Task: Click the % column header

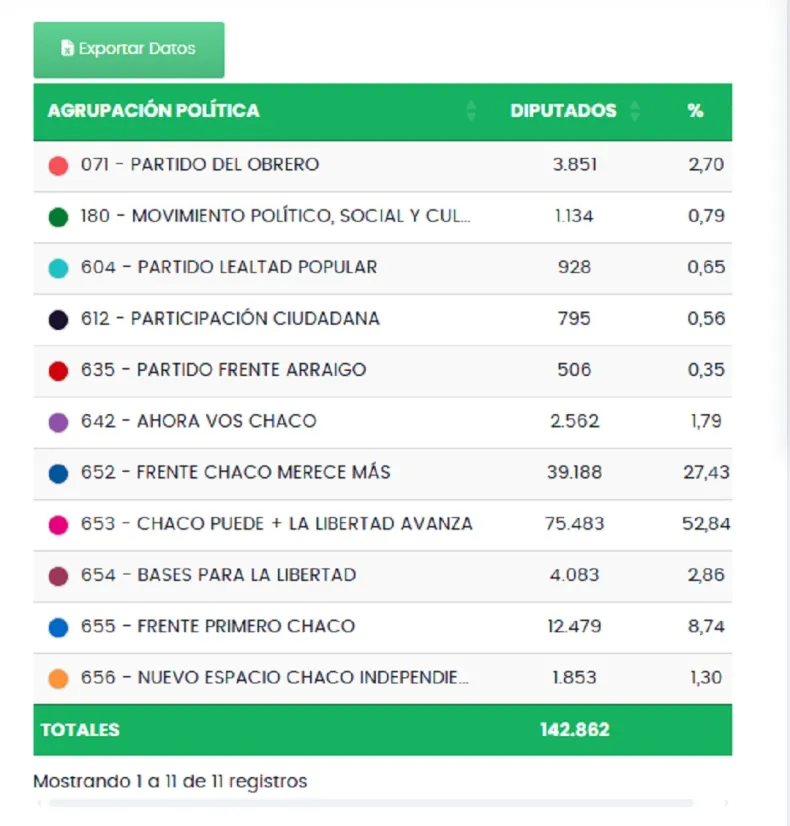Action: pos(695,111)
